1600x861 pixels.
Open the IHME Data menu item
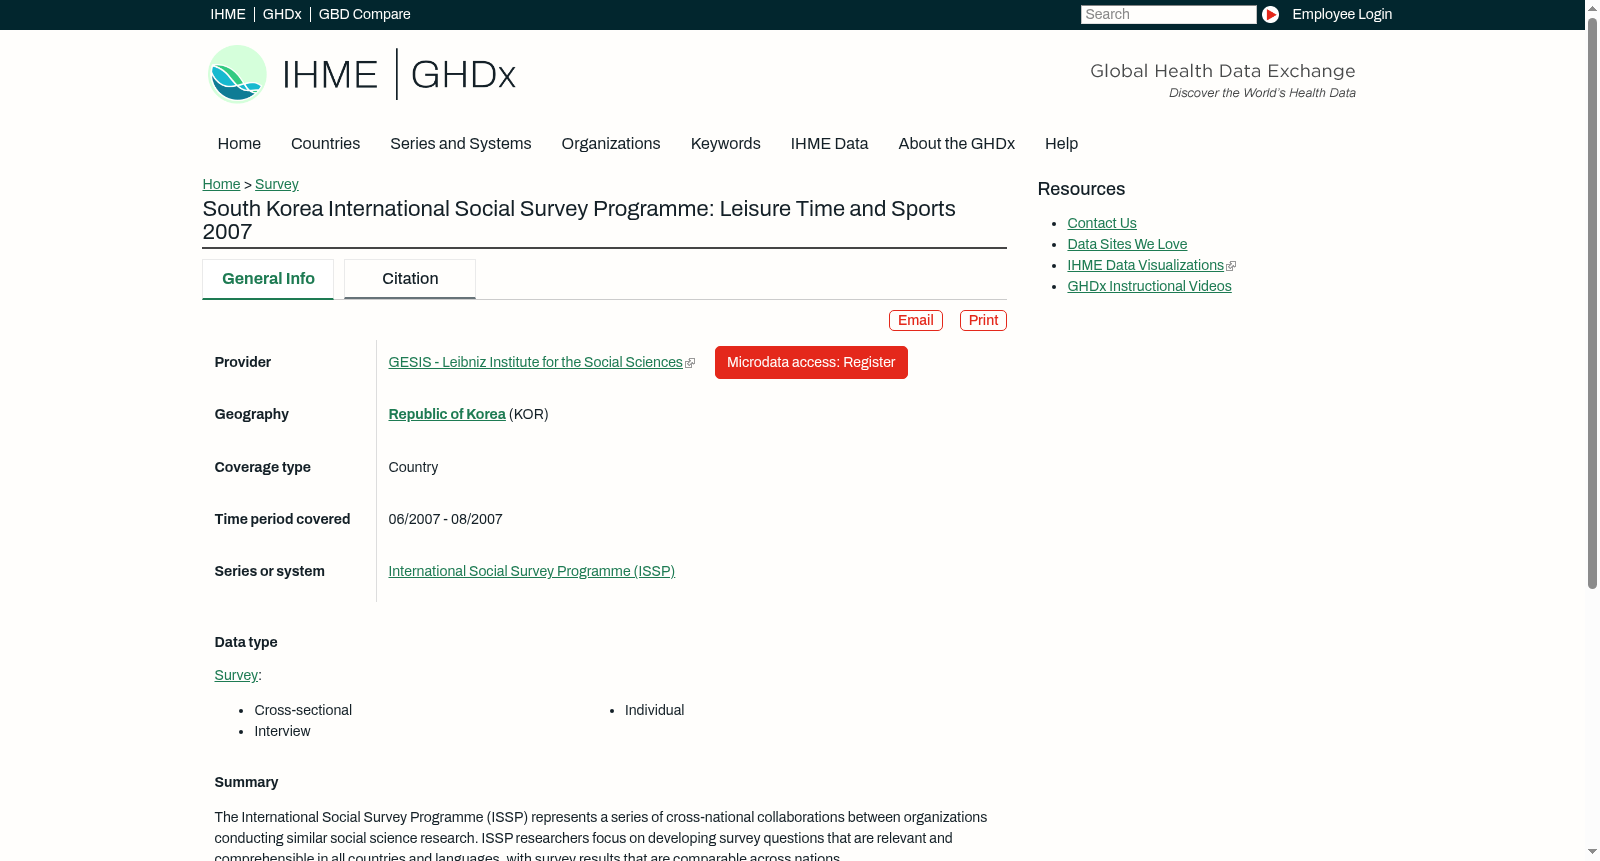coord(829,144)
